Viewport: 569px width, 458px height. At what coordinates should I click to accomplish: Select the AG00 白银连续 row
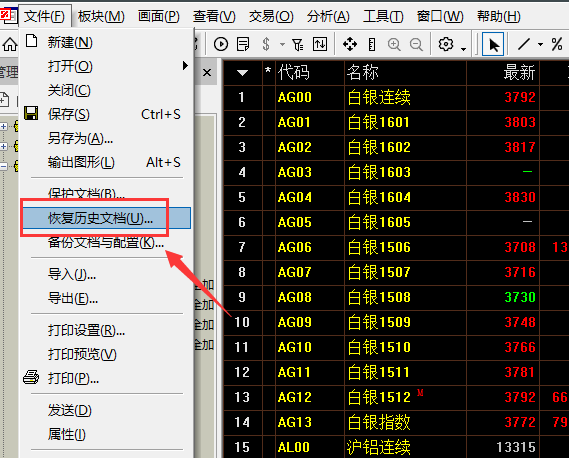(x=396, y=97)
